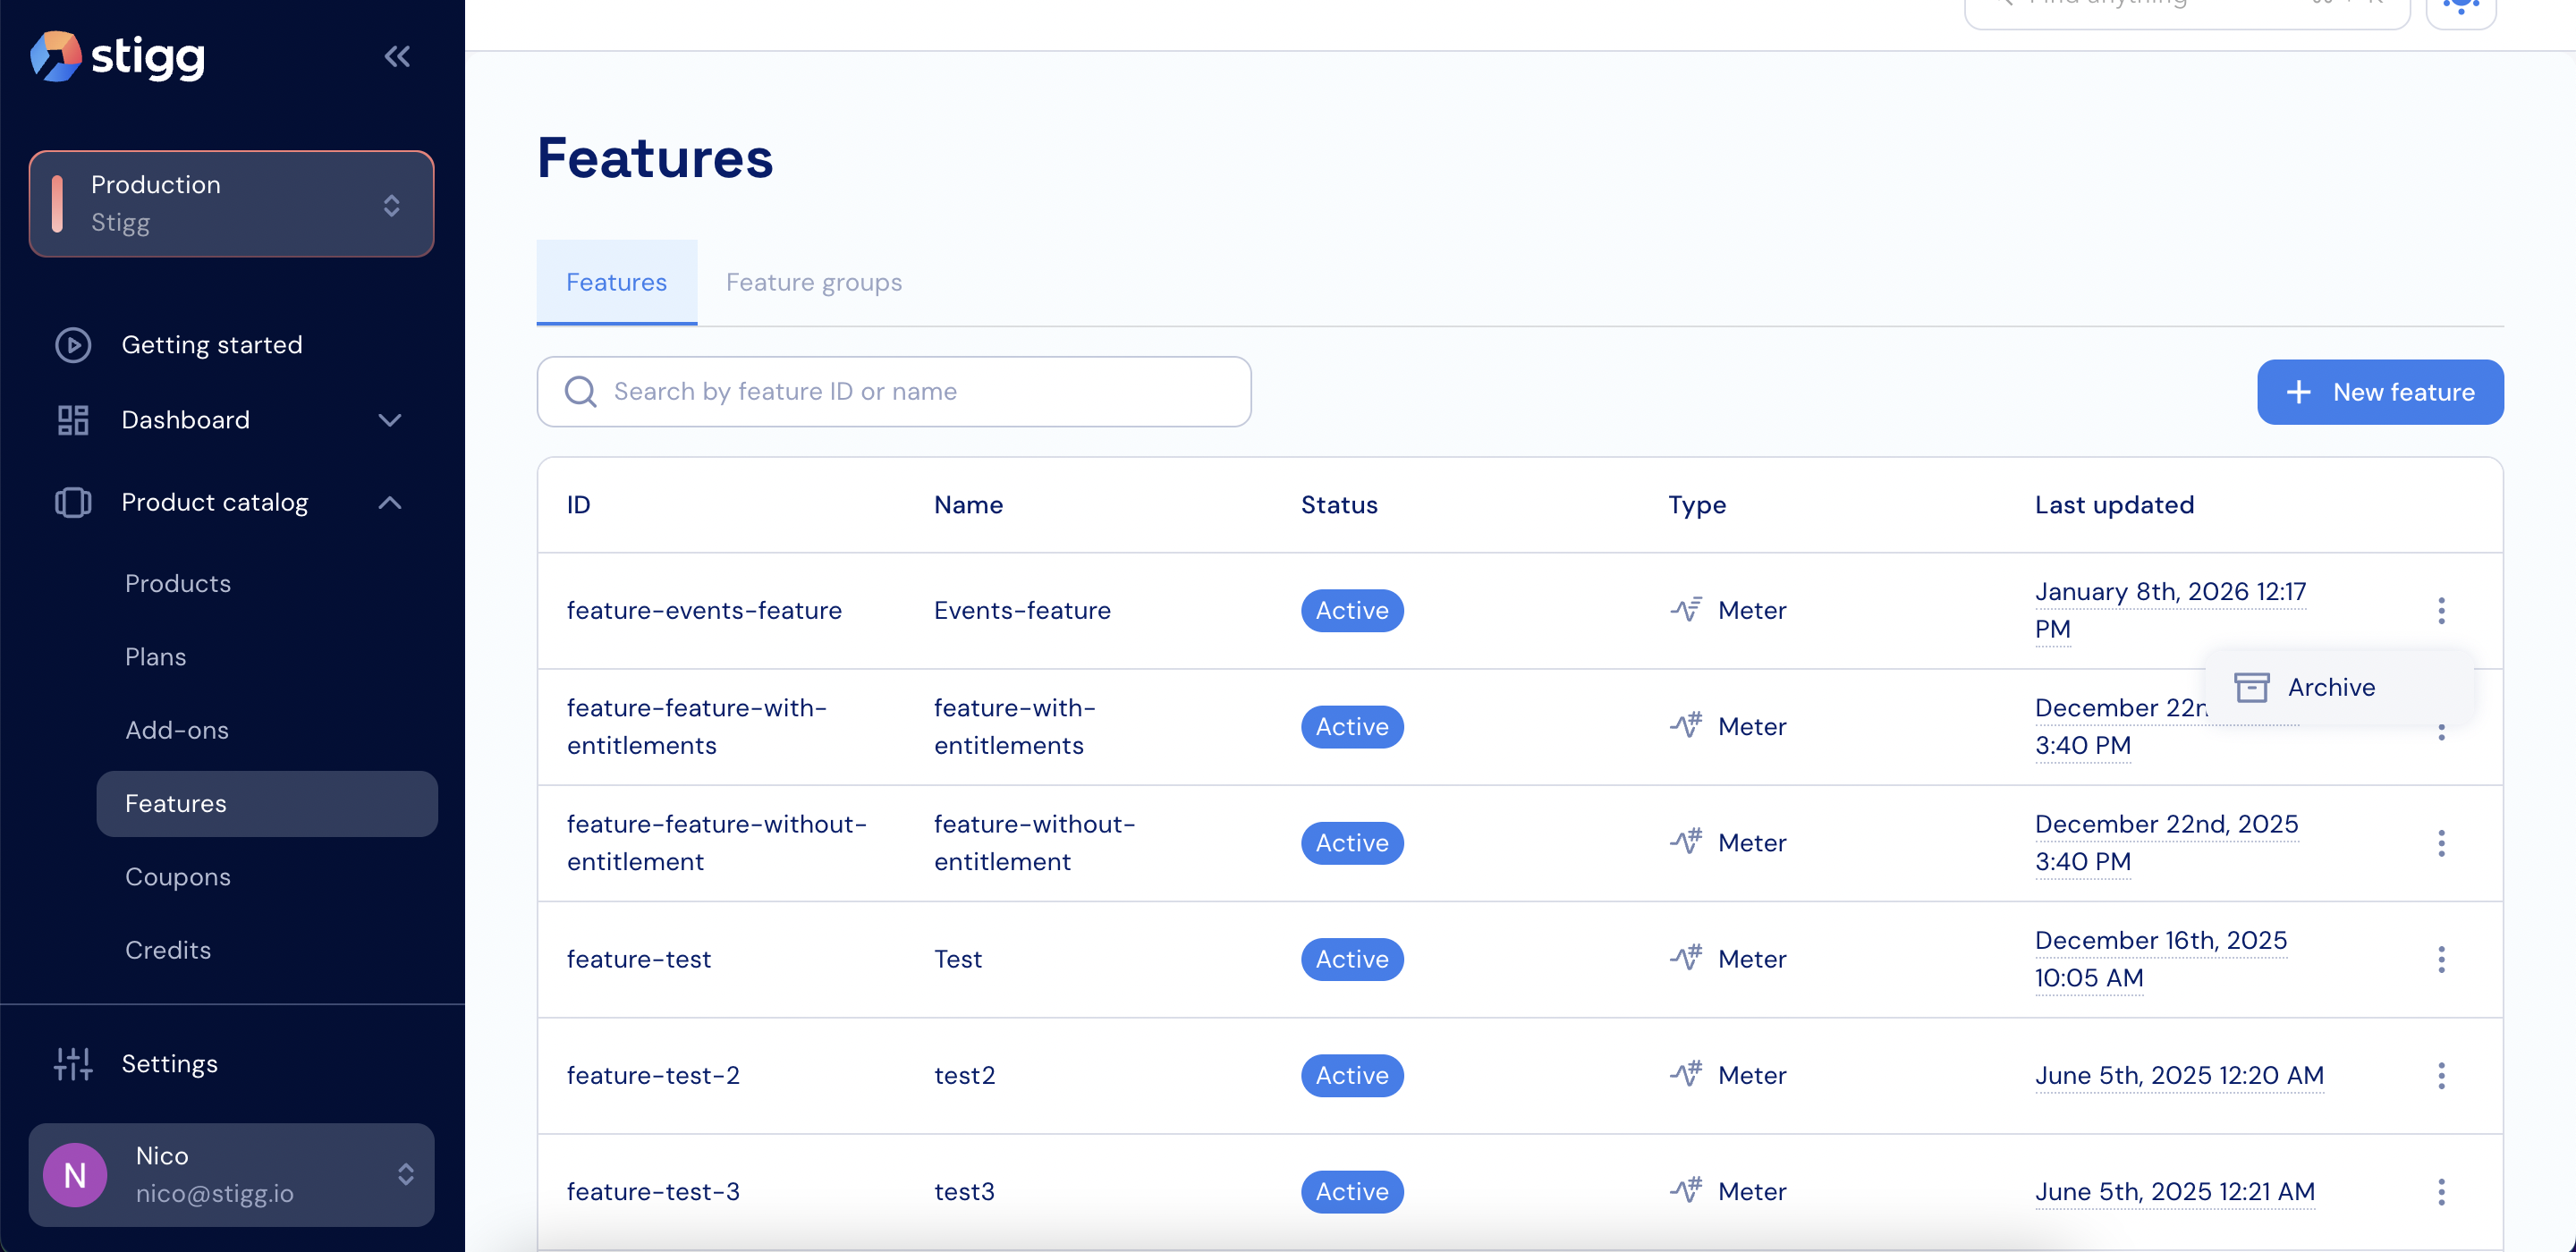The width and height of the screenshot is (2576, 1252).
Task: Expand the Dashboard menu
Action: click(x=389, y=420)
